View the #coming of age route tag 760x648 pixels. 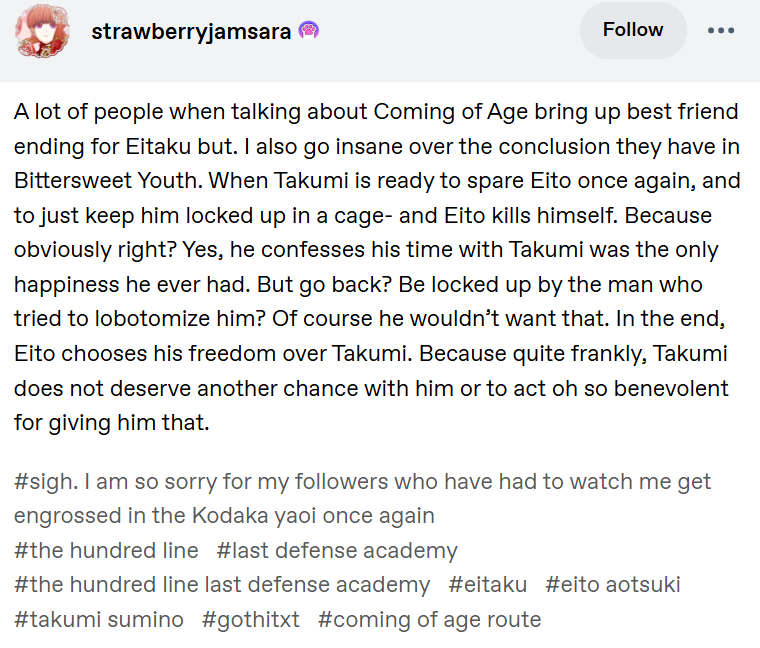pos(429,619)
